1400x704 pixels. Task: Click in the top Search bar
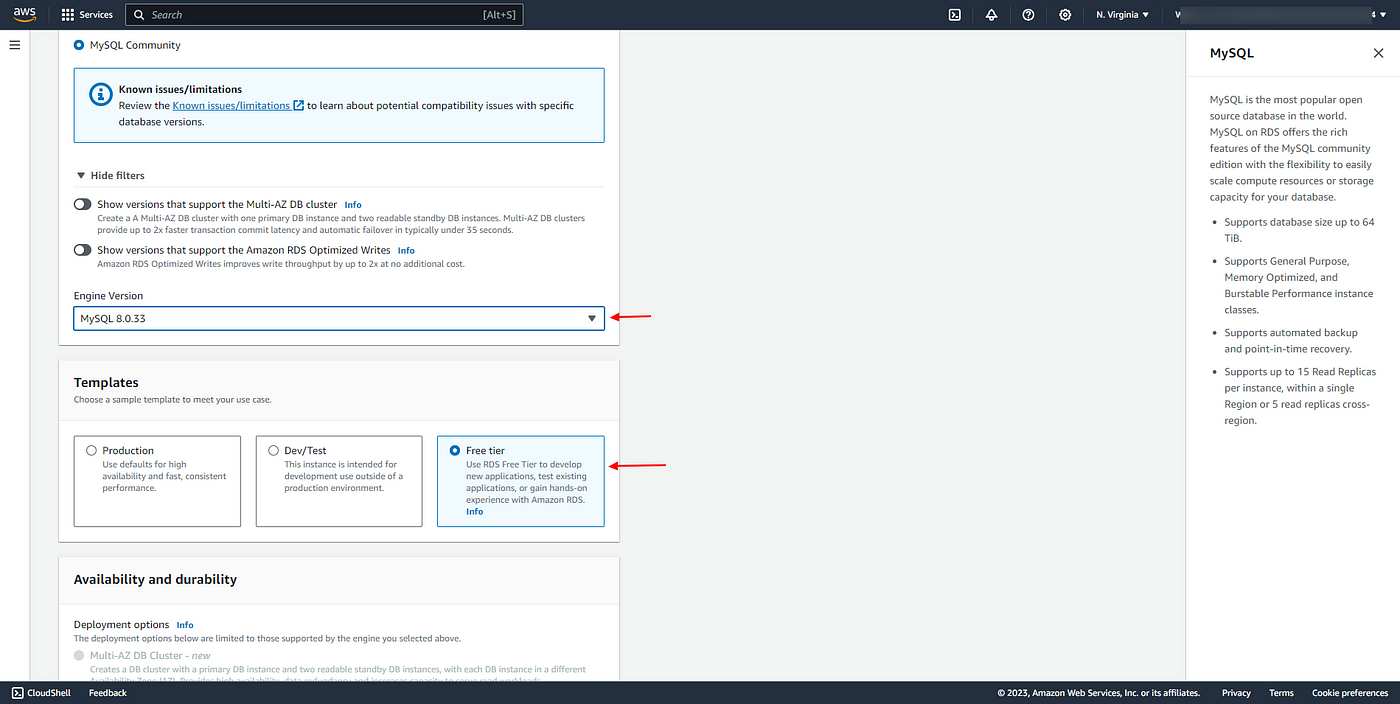324,15
